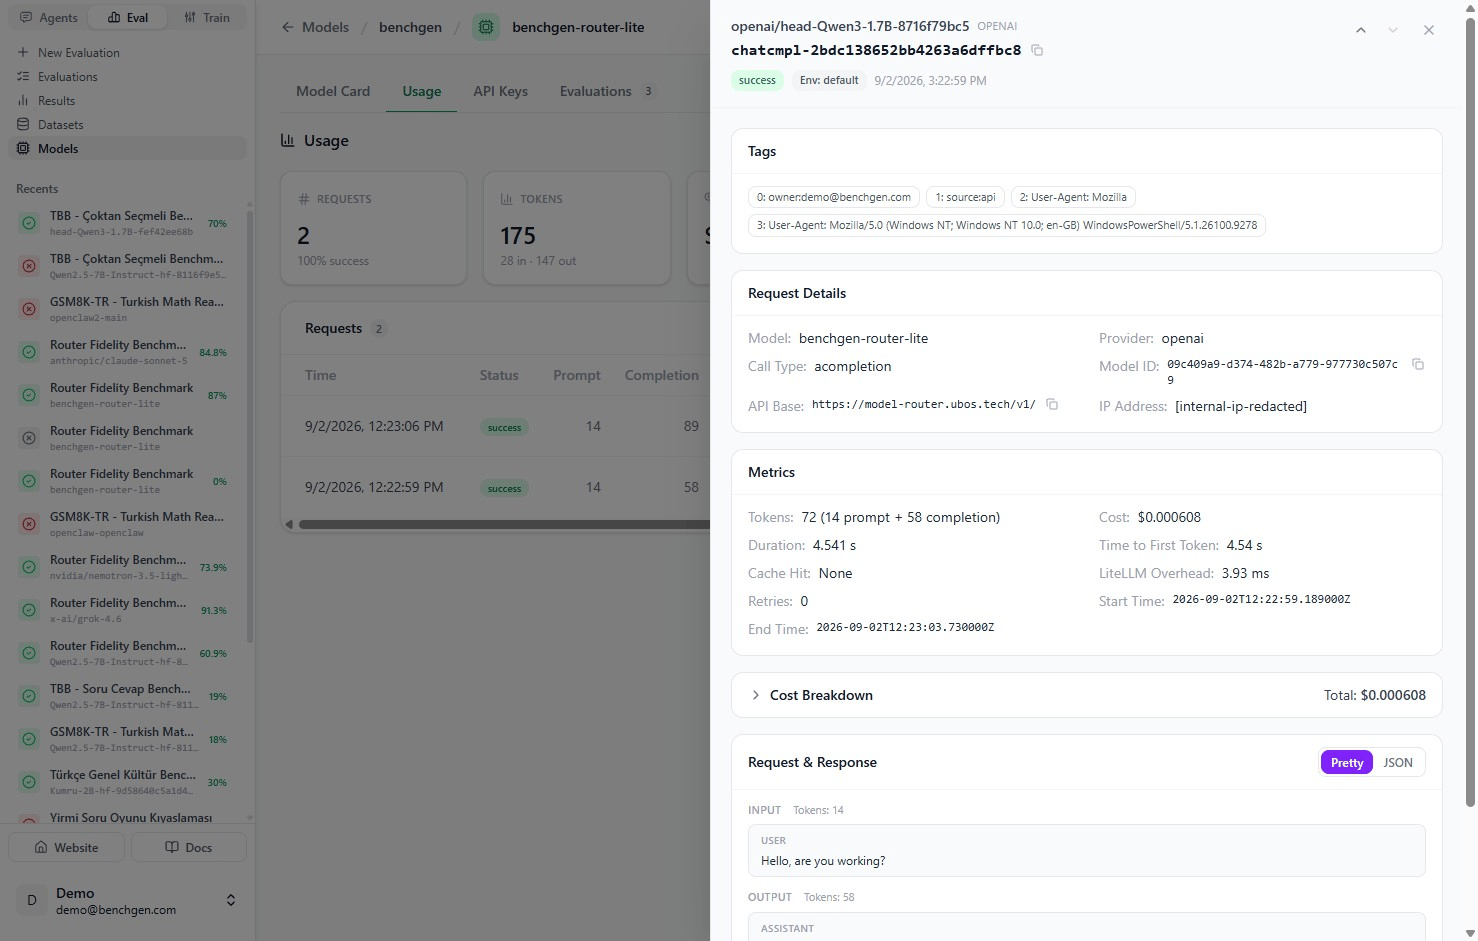Screen dimensions: 1478x941
Task: Click the D avatar for Demo
Action: click(32, 900)
